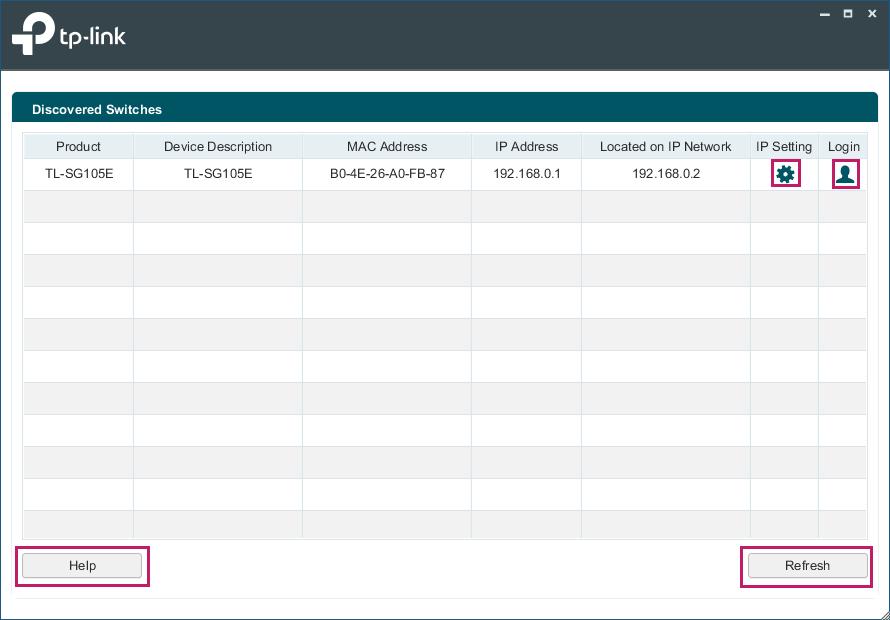Viewport: 890px width, 620px height.
Task: Select the TL-SG105E product cell
Action: tap(79, 174)
